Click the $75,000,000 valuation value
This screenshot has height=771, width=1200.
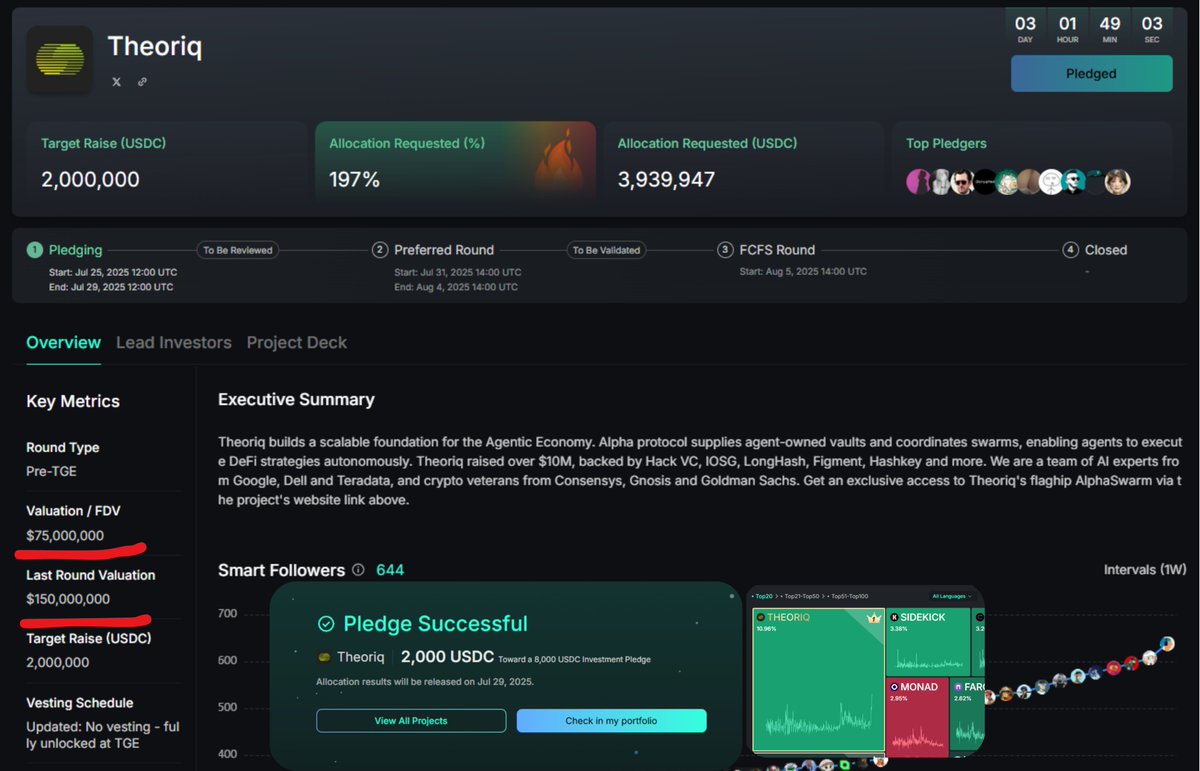(65, 535)
